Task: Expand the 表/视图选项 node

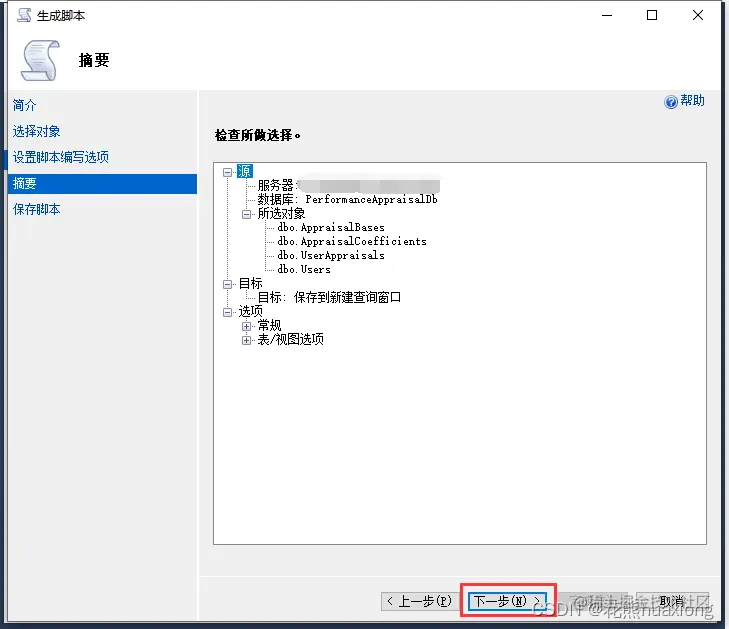Action: pyautogui.click(x=246, y=340)
